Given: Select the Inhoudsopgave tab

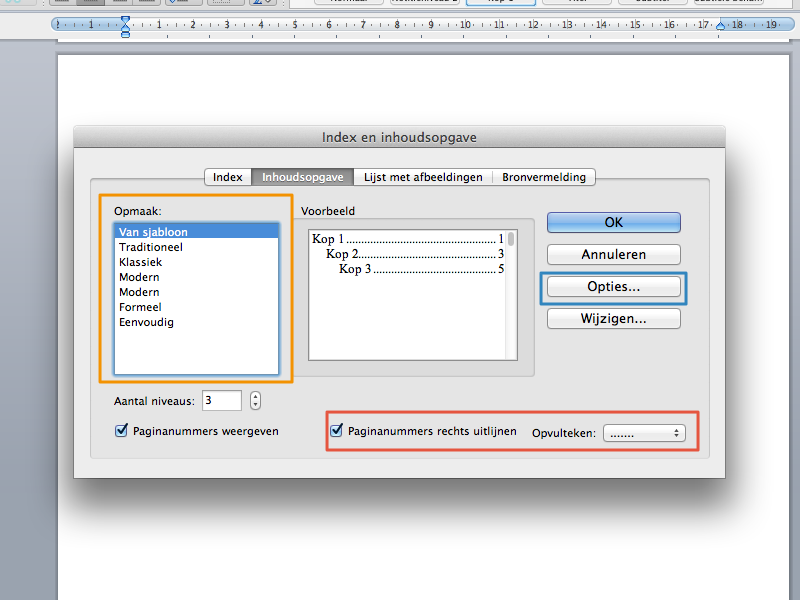Looking at the screenshot, I should coord(303,177).
